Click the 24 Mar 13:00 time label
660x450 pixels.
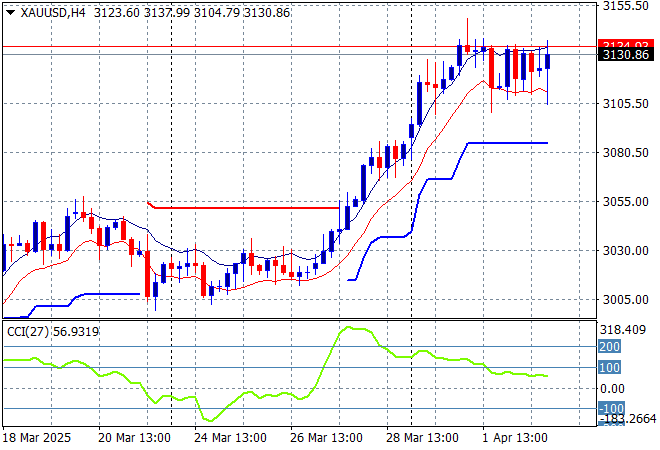232,438
